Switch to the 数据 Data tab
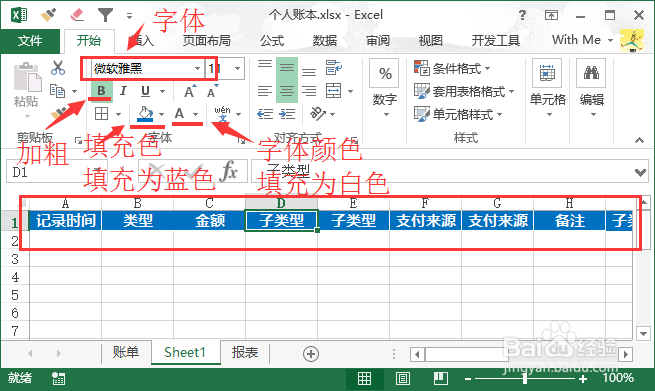This screenshot has width=655, height=391. click(x=325, y=41)
